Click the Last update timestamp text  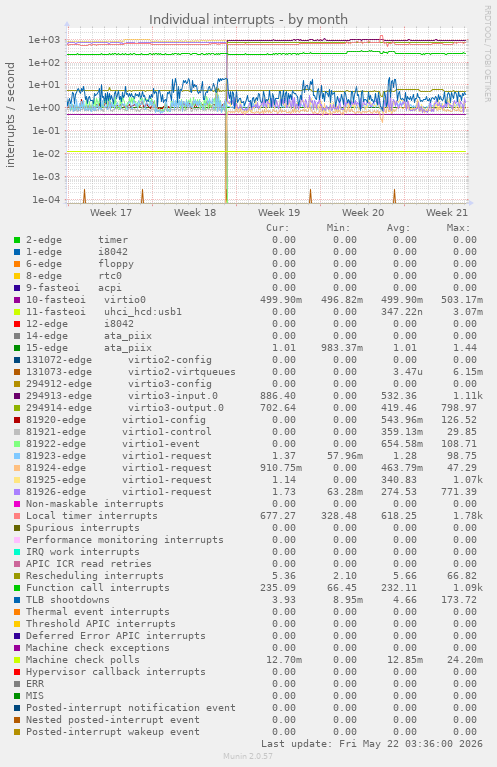(372, 744)
